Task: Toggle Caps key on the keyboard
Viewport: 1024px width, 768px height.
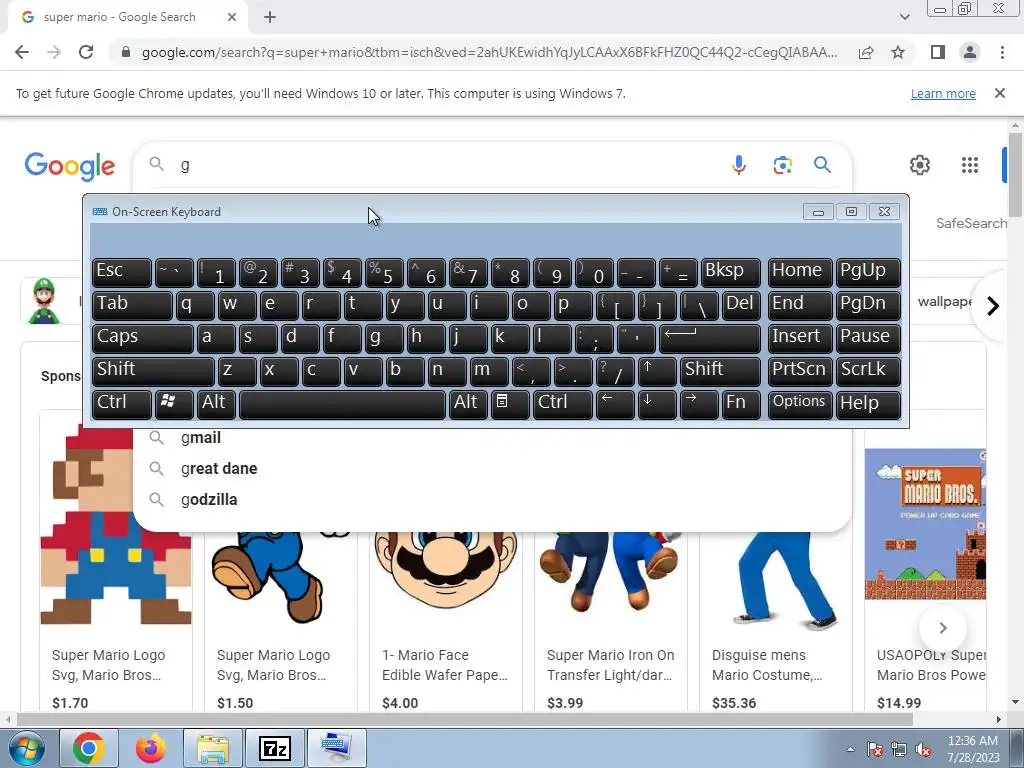Action: click(x=142, y=338)
